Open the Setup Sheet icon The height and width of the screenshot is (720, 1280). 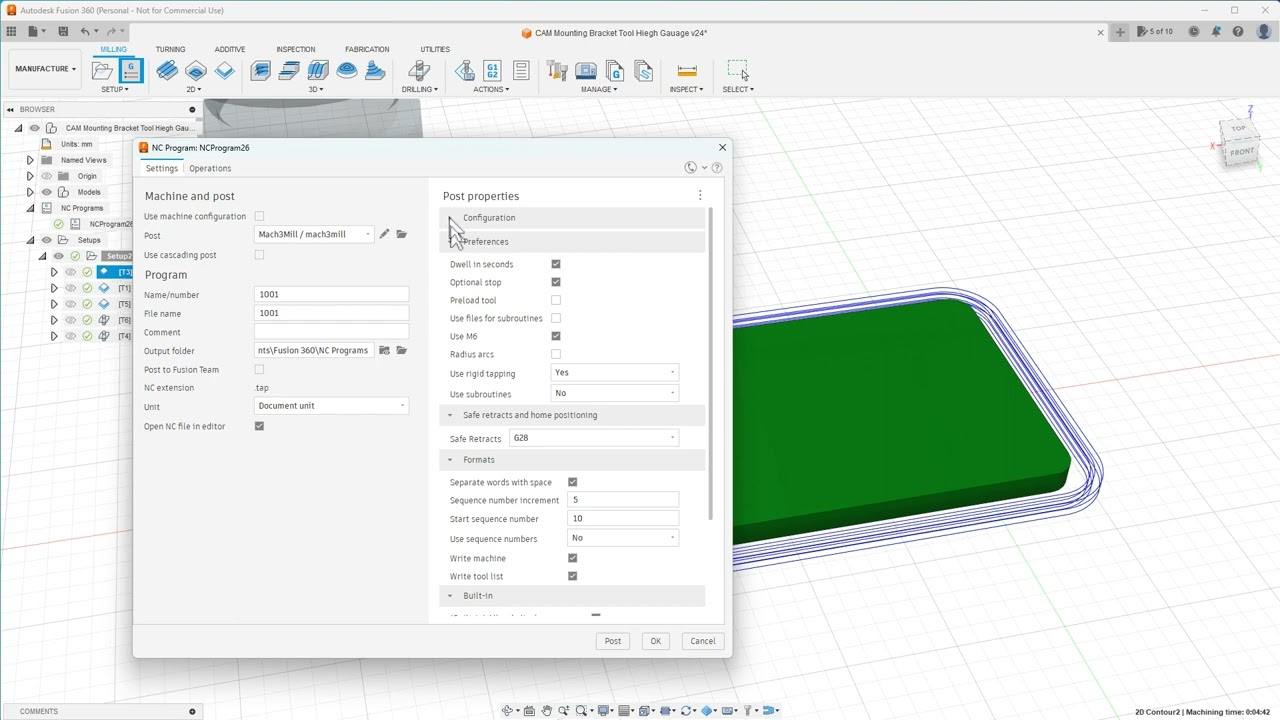(x=520, y=70)
